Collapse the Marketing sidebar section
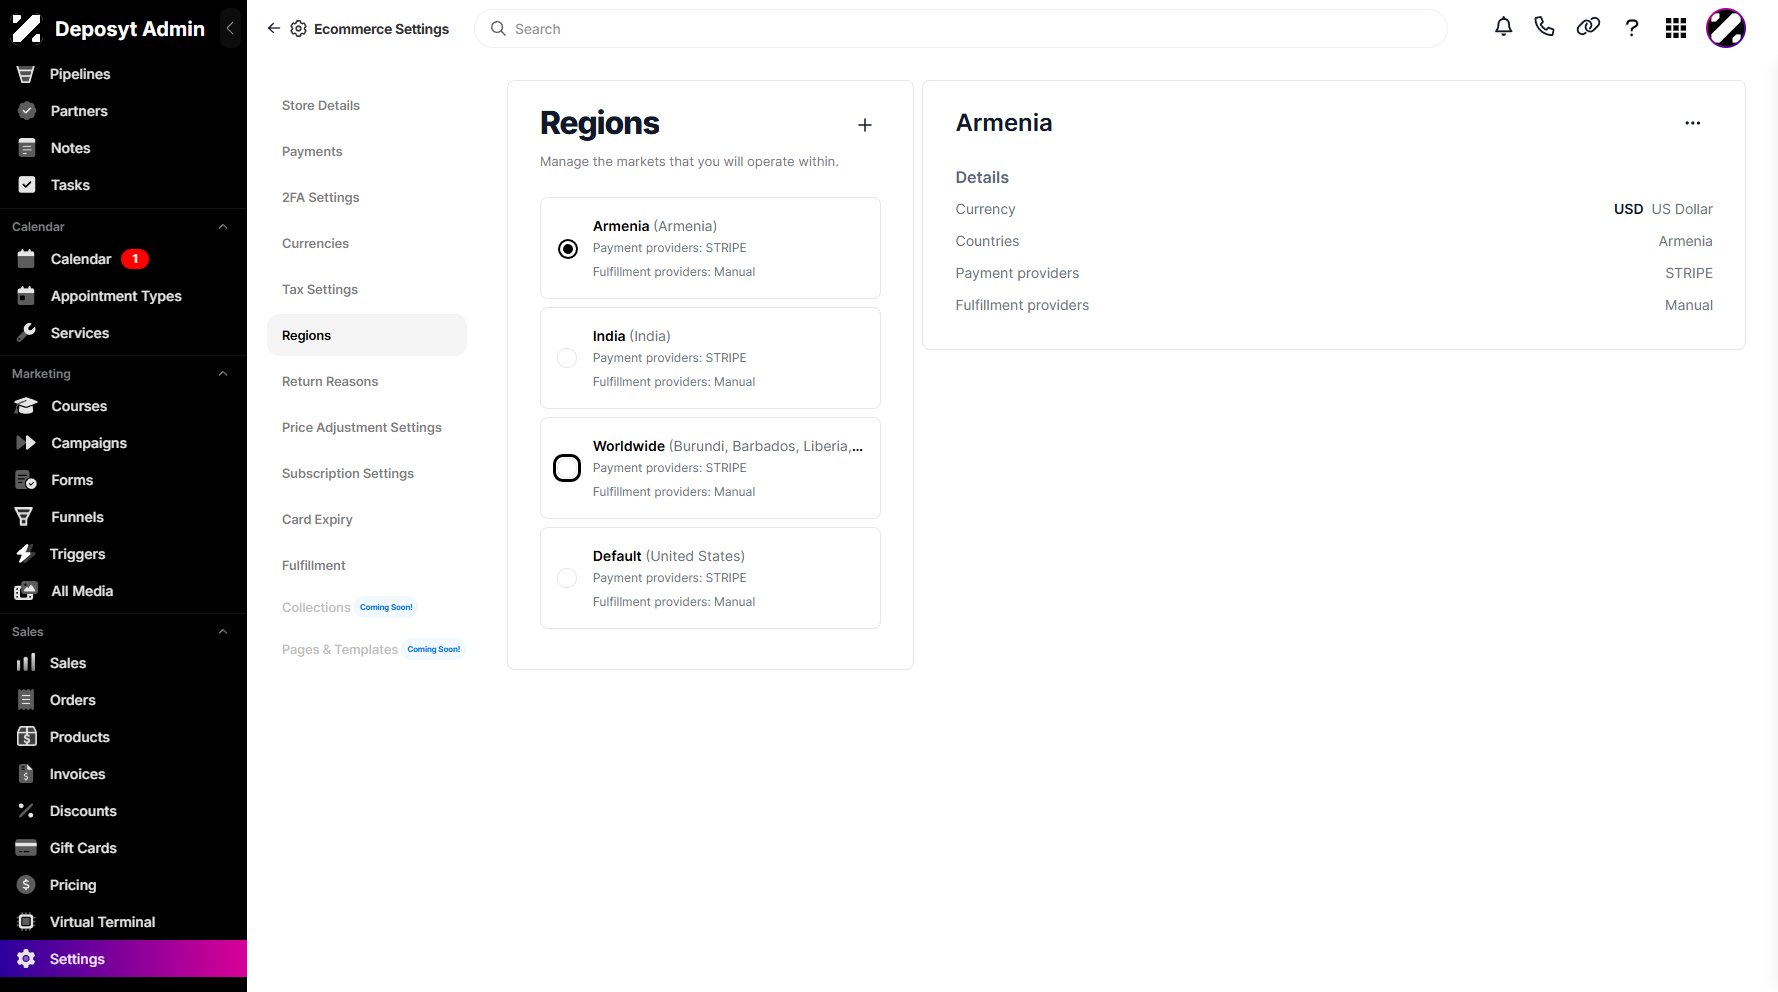Image resolution: width=1778 pixels, height=992 pixels. point(223,374)
